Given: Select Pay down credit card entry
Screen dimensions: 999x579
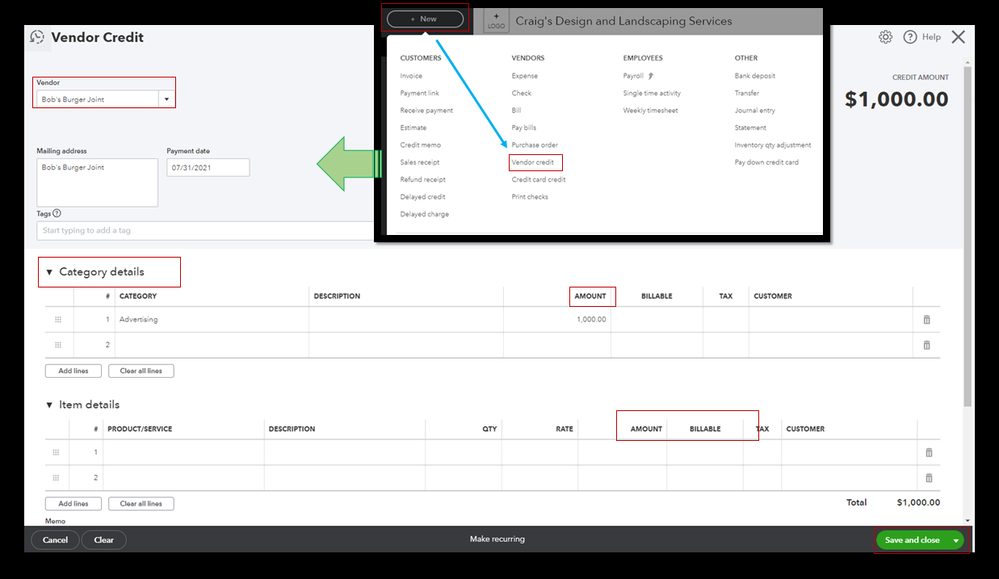Looking at the screenshot, I should click(766, 162).
